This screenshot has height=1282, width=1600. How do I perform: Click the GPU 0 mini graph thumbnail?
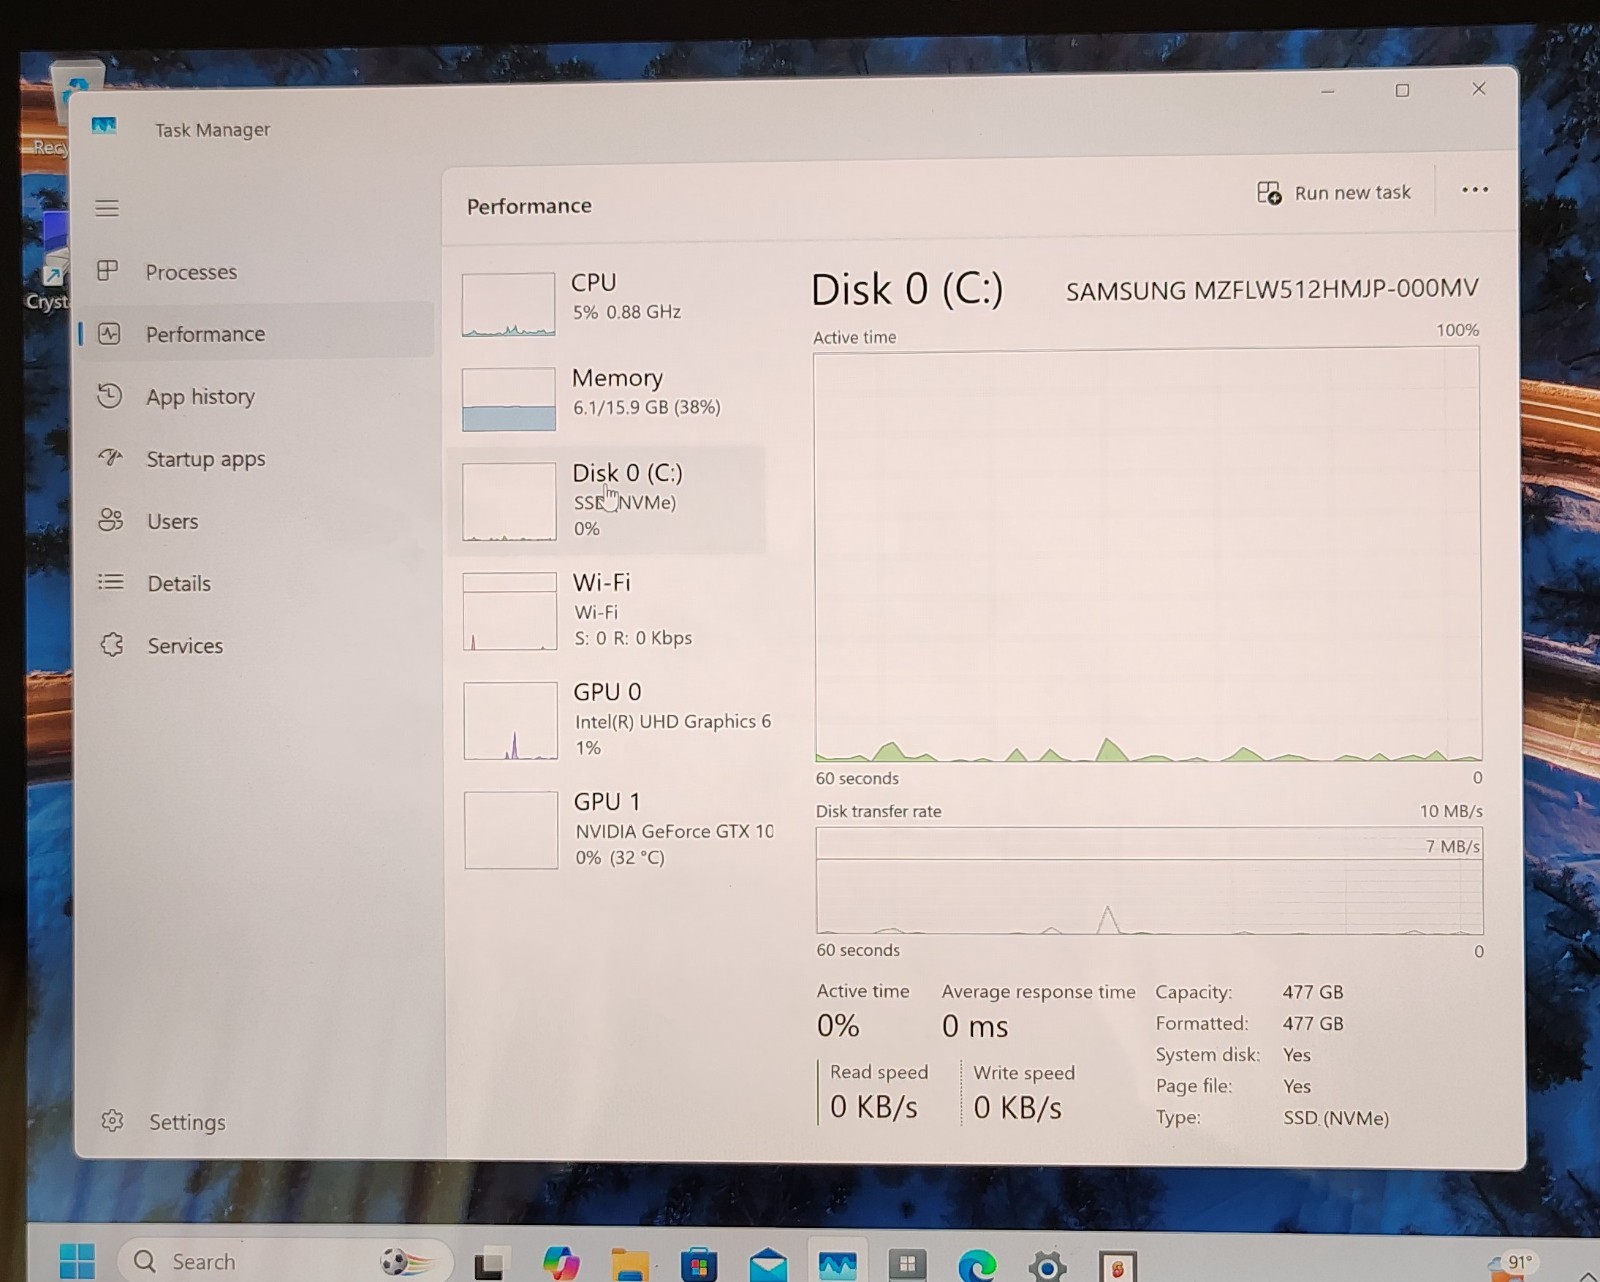pos(511,720)
